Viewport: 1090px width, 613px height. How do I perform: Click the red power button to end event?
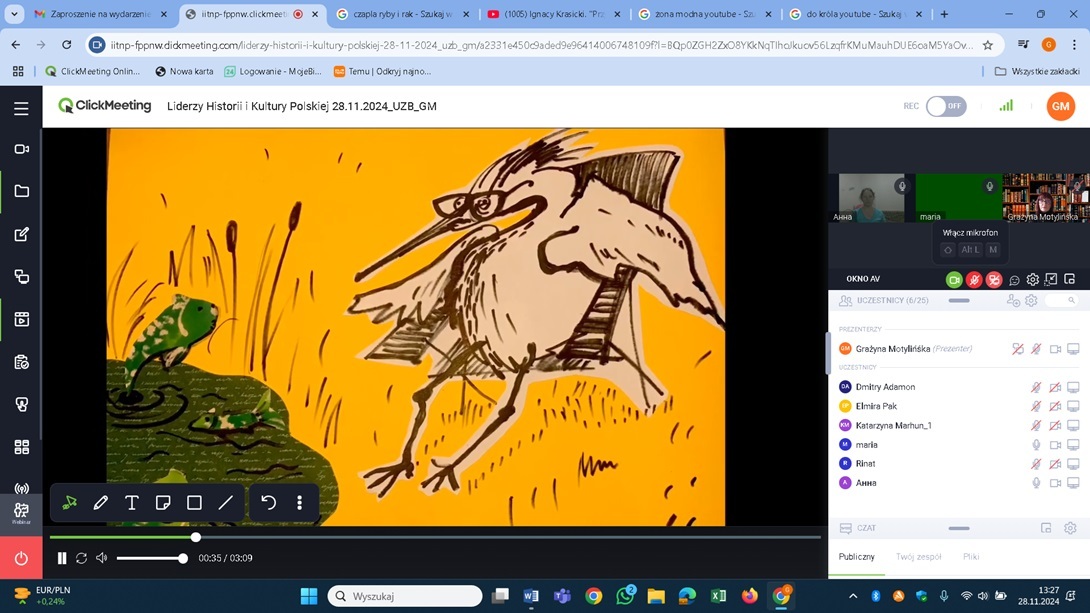click(21, 558)
